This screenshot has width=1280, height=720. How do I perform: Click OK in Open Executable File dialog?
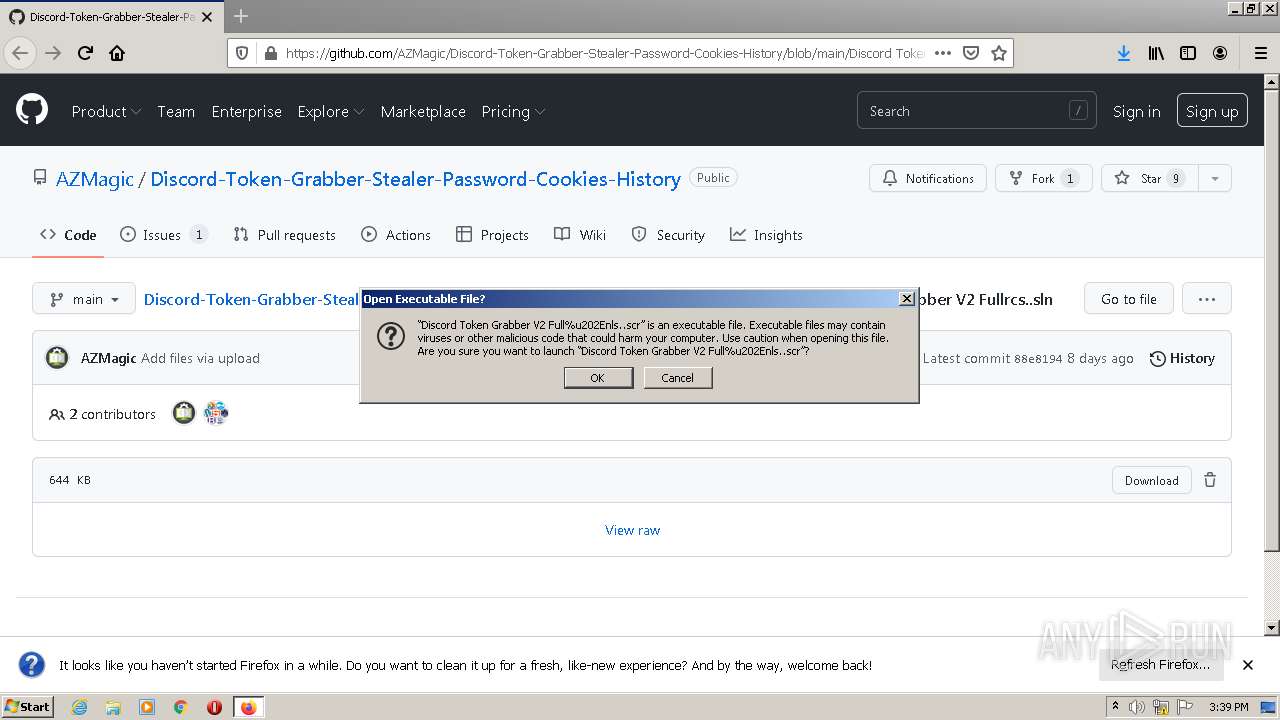tap(598, 378)
